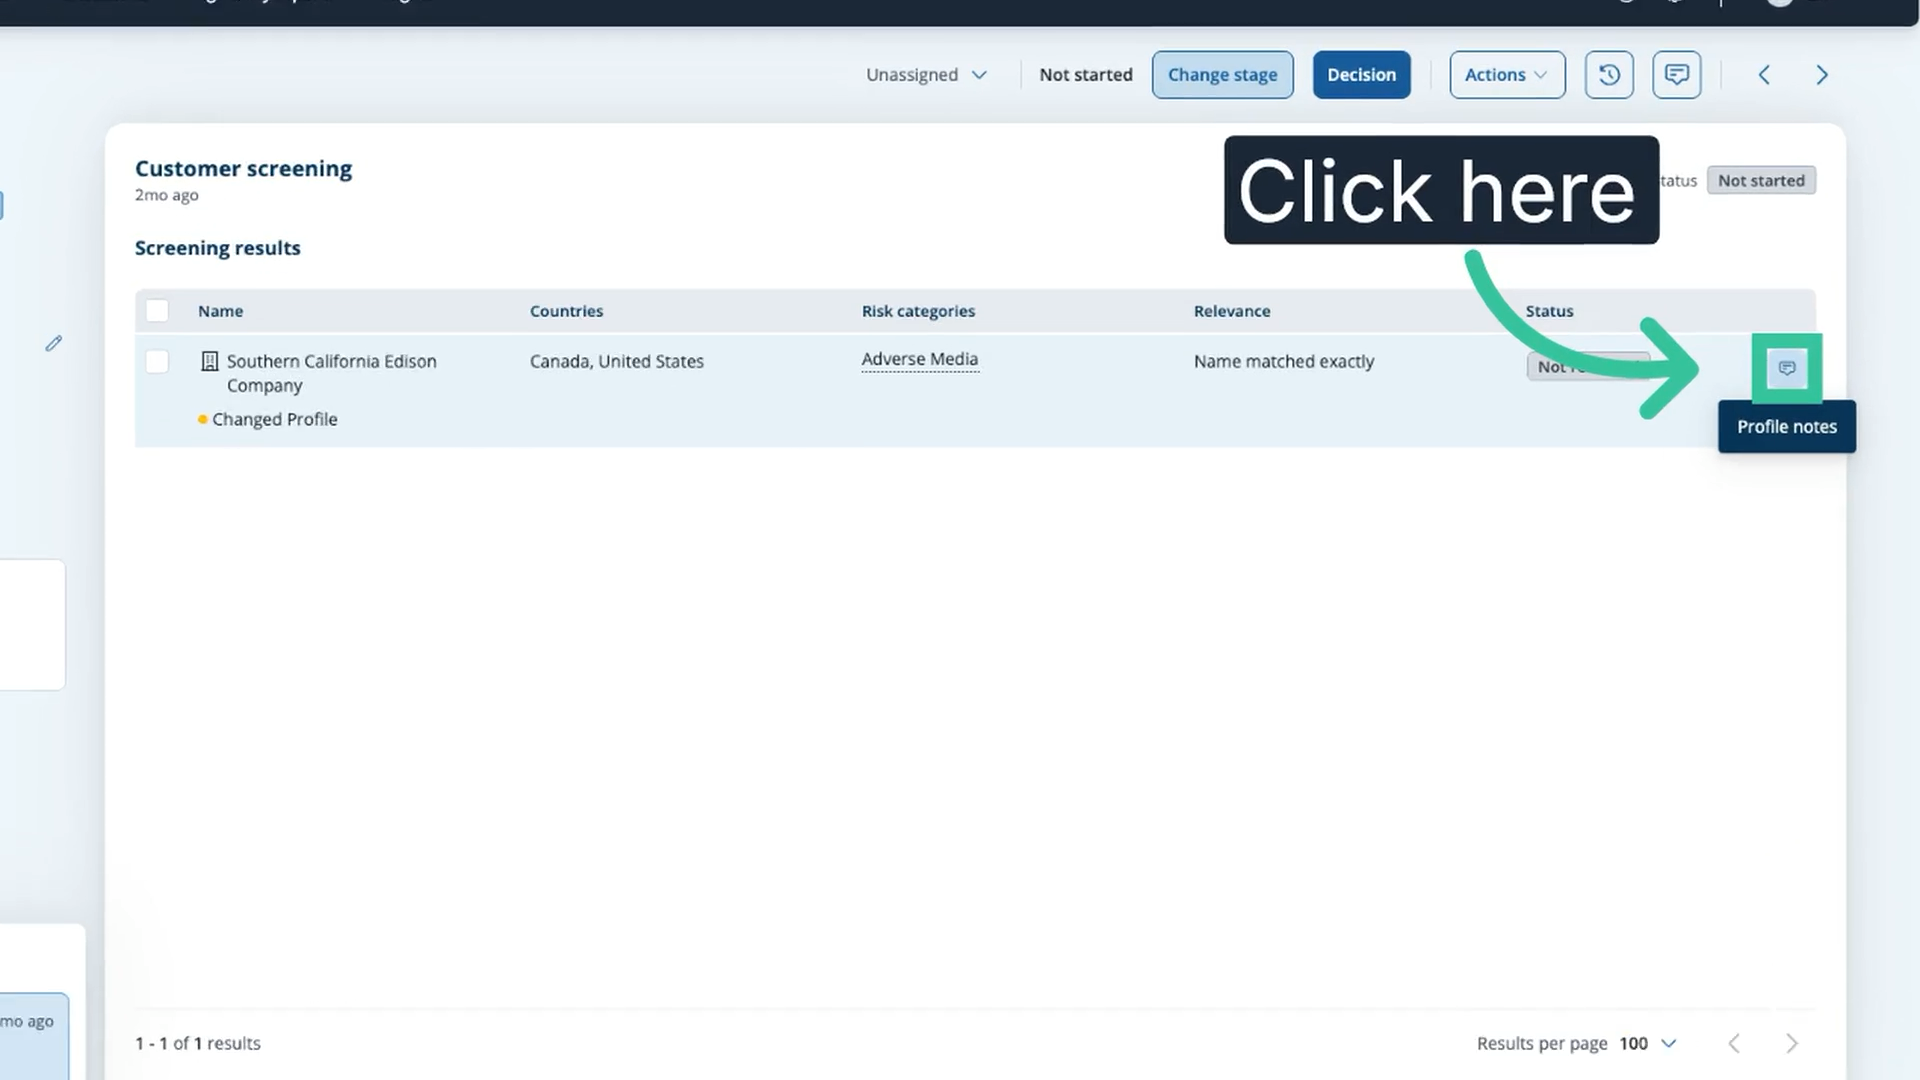The height and width of the screenshot is (1080, 1920).
Task: Sort by the Risk categories column header
Action: [x=918, y=311]
